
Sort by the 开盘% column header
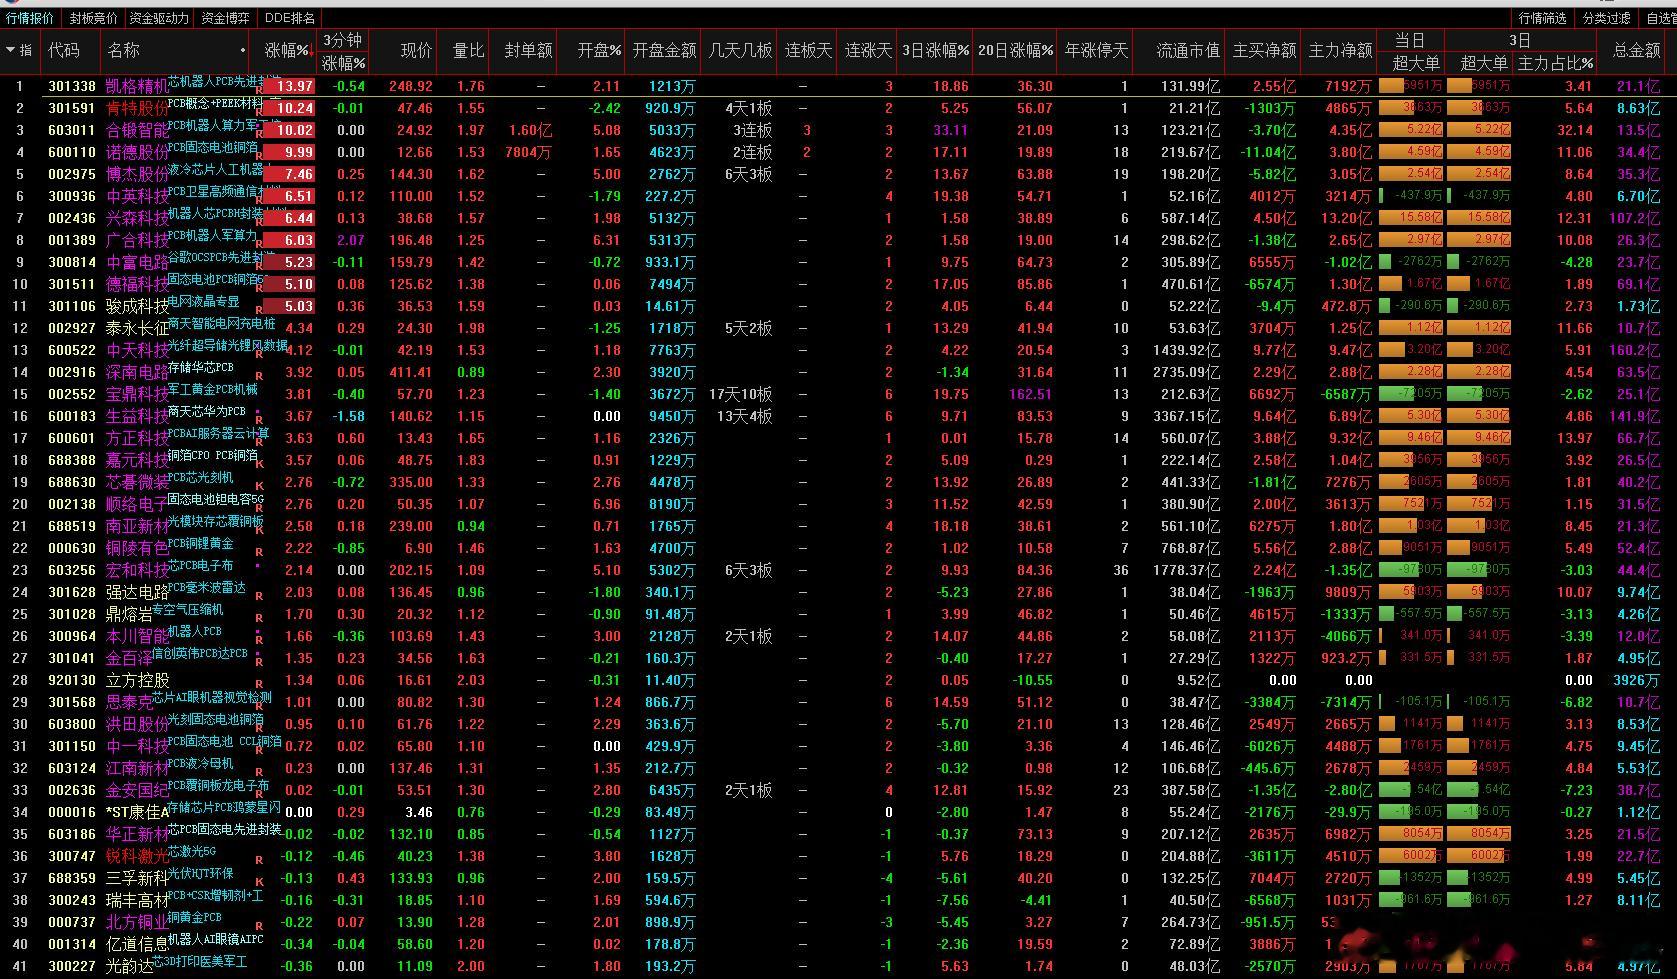600,50
